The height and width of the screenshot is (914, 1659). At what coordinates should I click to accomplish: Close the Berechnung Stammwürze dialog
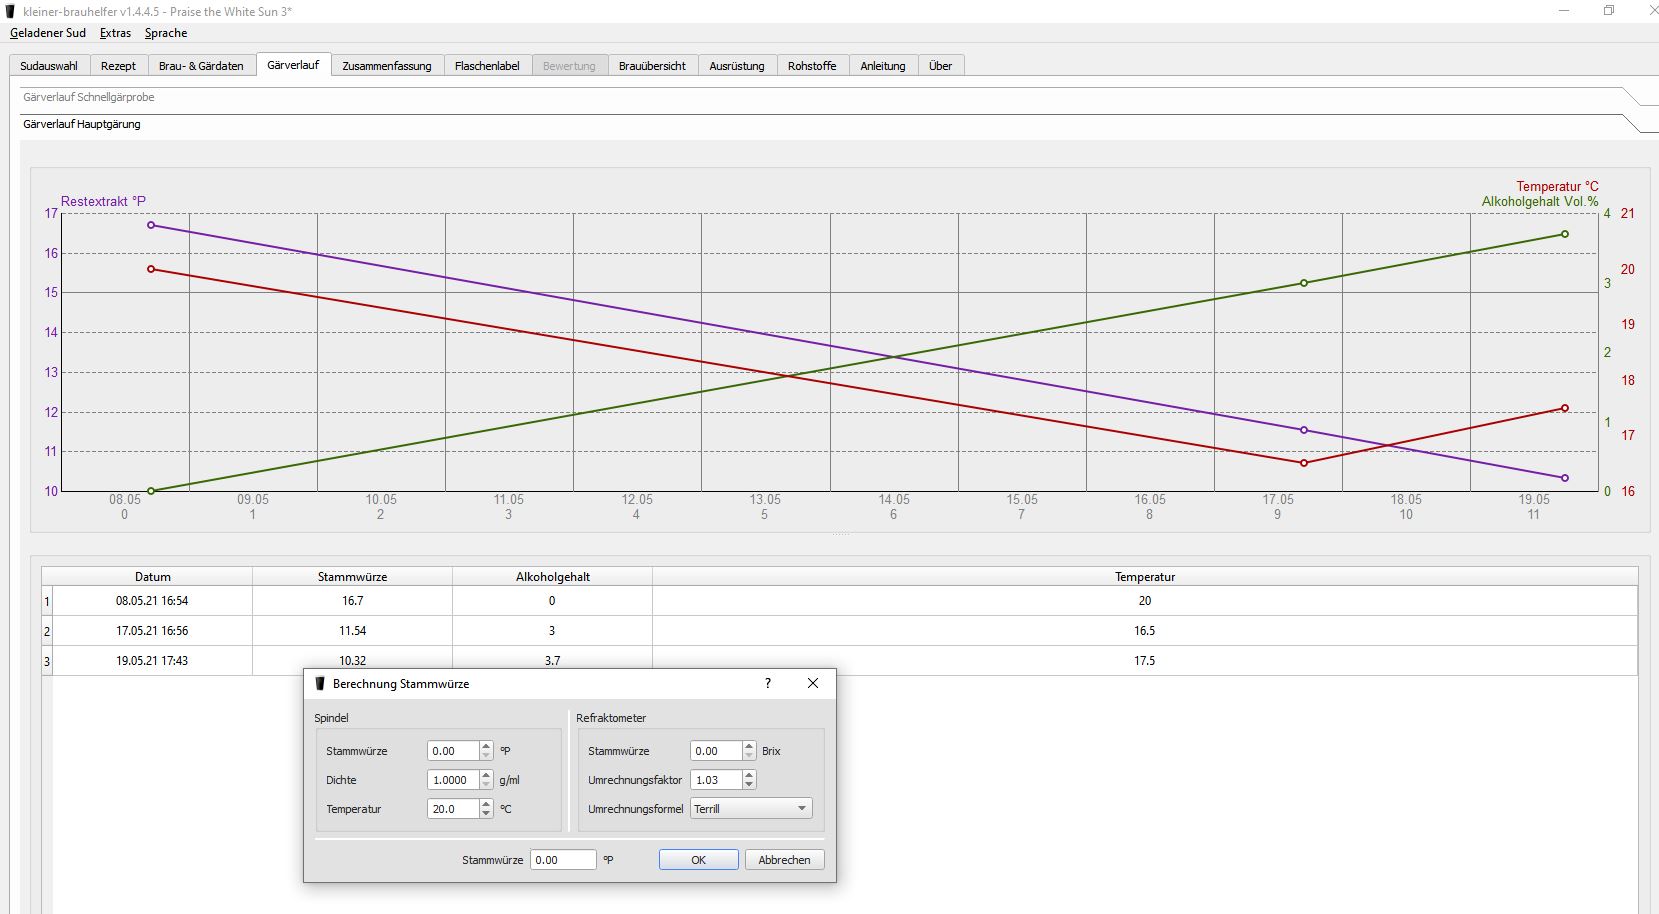click(812, 683)
